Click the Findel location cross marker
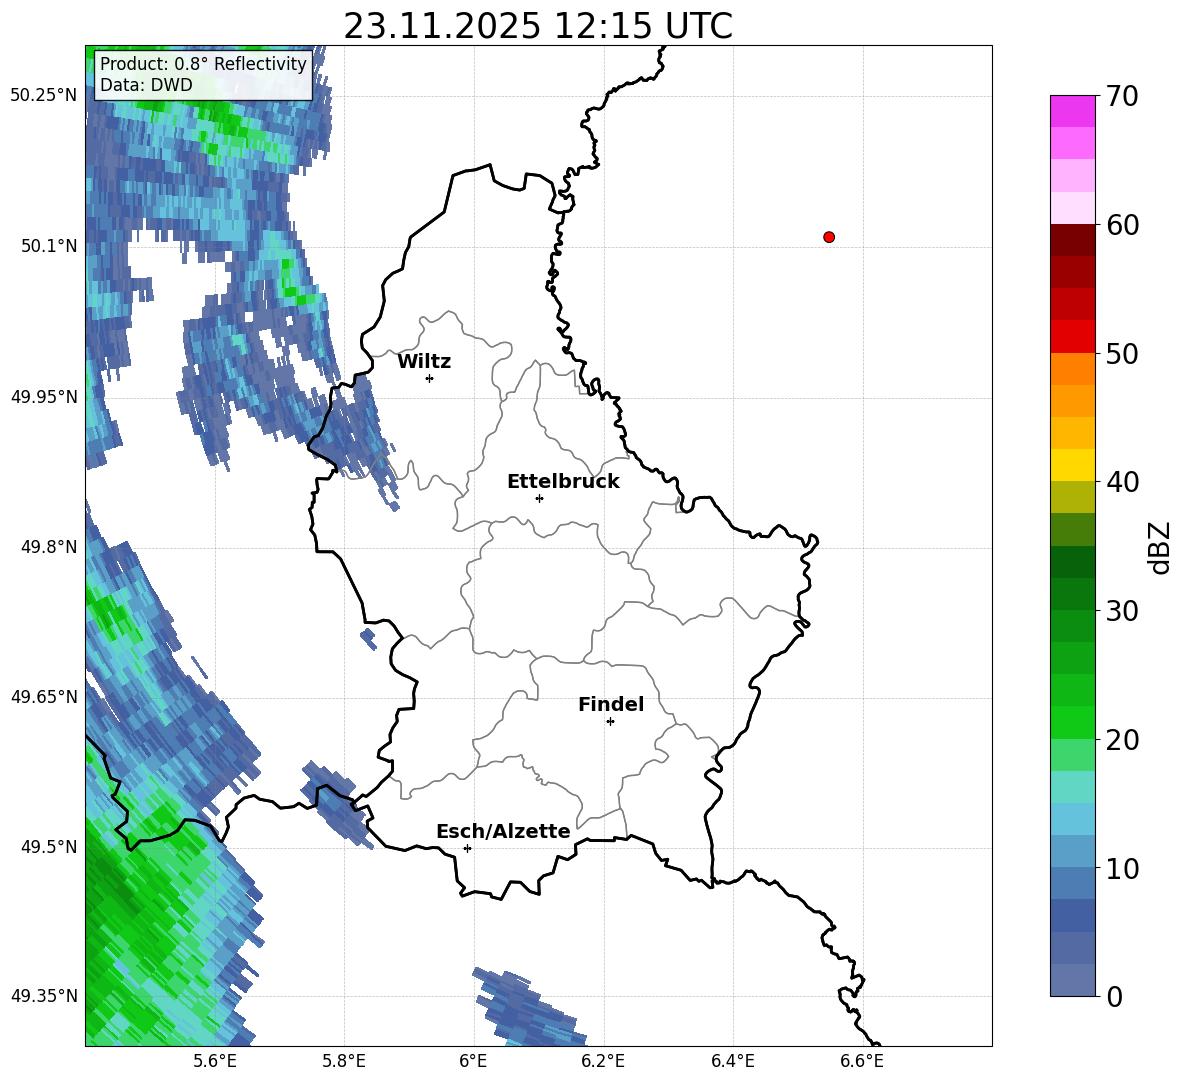The width and height of the screenshot is (1184, 1081). point(610,722)
